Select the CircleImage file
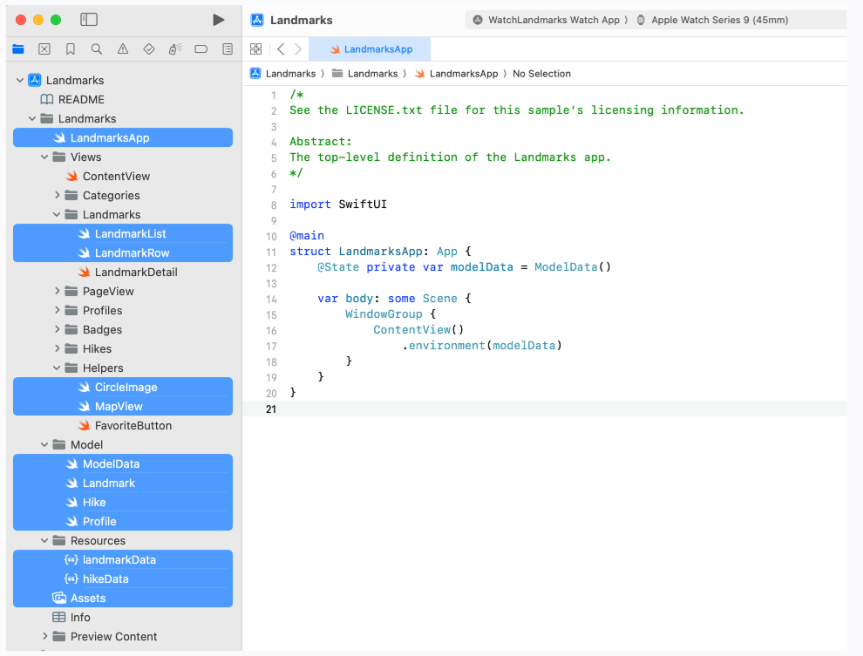 point(123,387)
